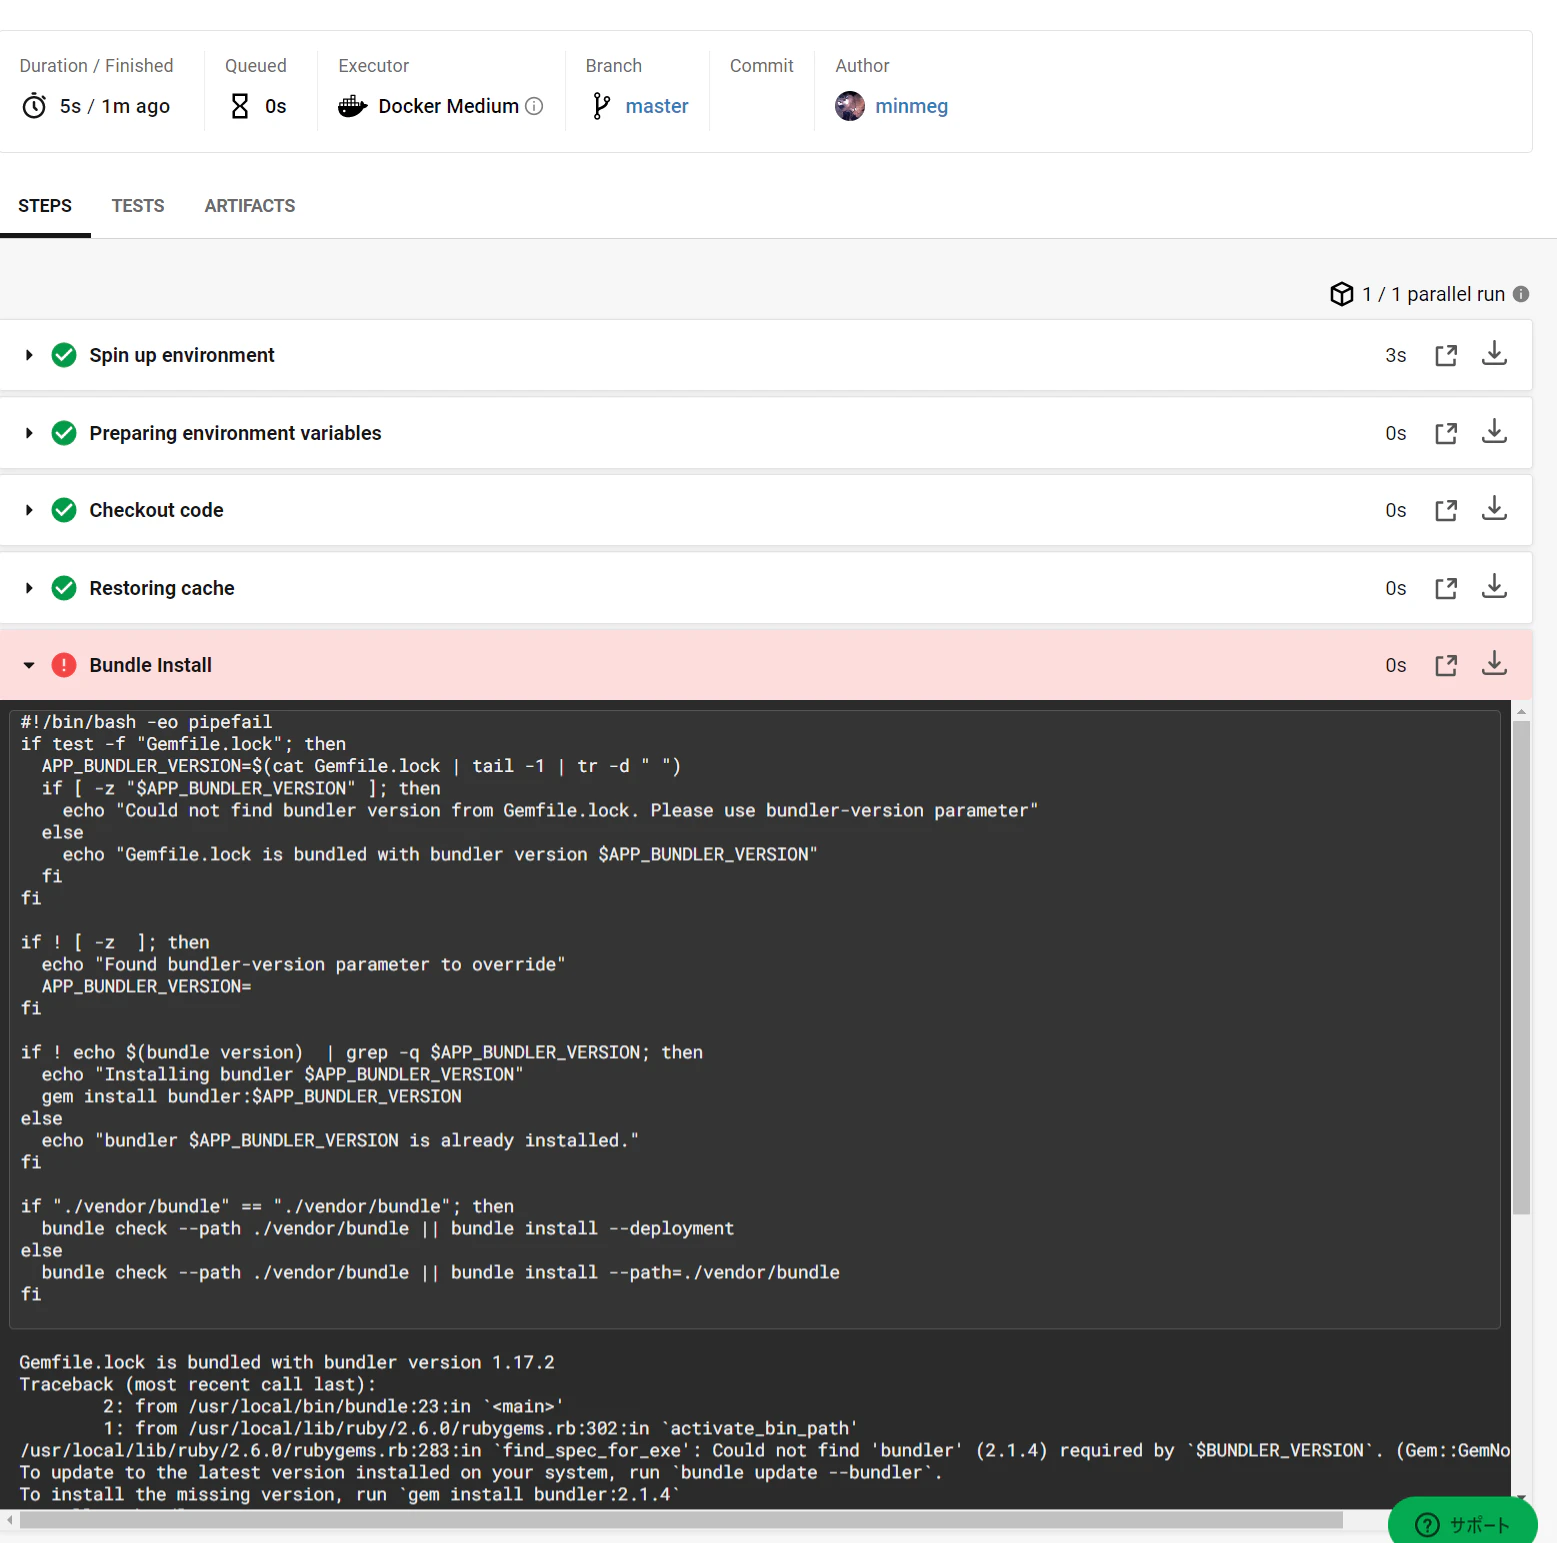This screenshot has width=1557, height=1543.
Task: Open Preparing environment variables output in new tab
Action: coord(1446,434)
